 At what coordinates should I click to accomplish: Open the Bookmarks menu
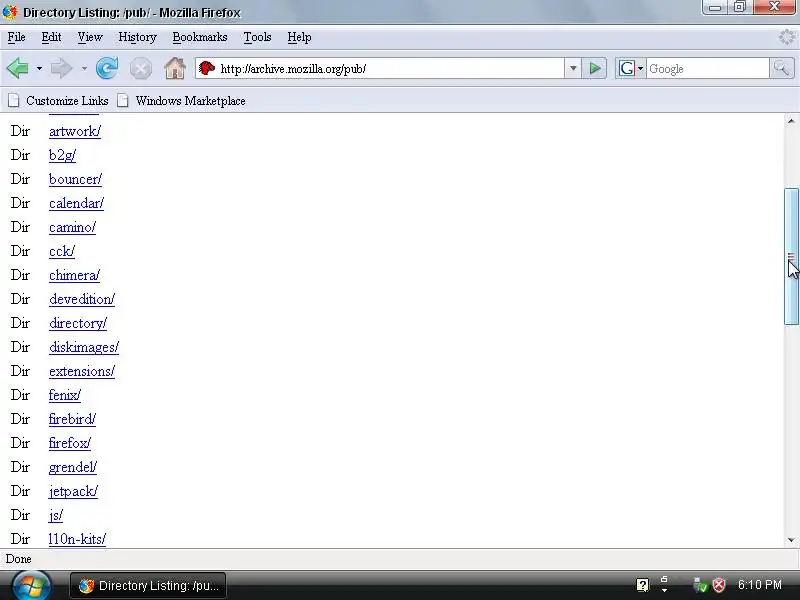point(199,37)
